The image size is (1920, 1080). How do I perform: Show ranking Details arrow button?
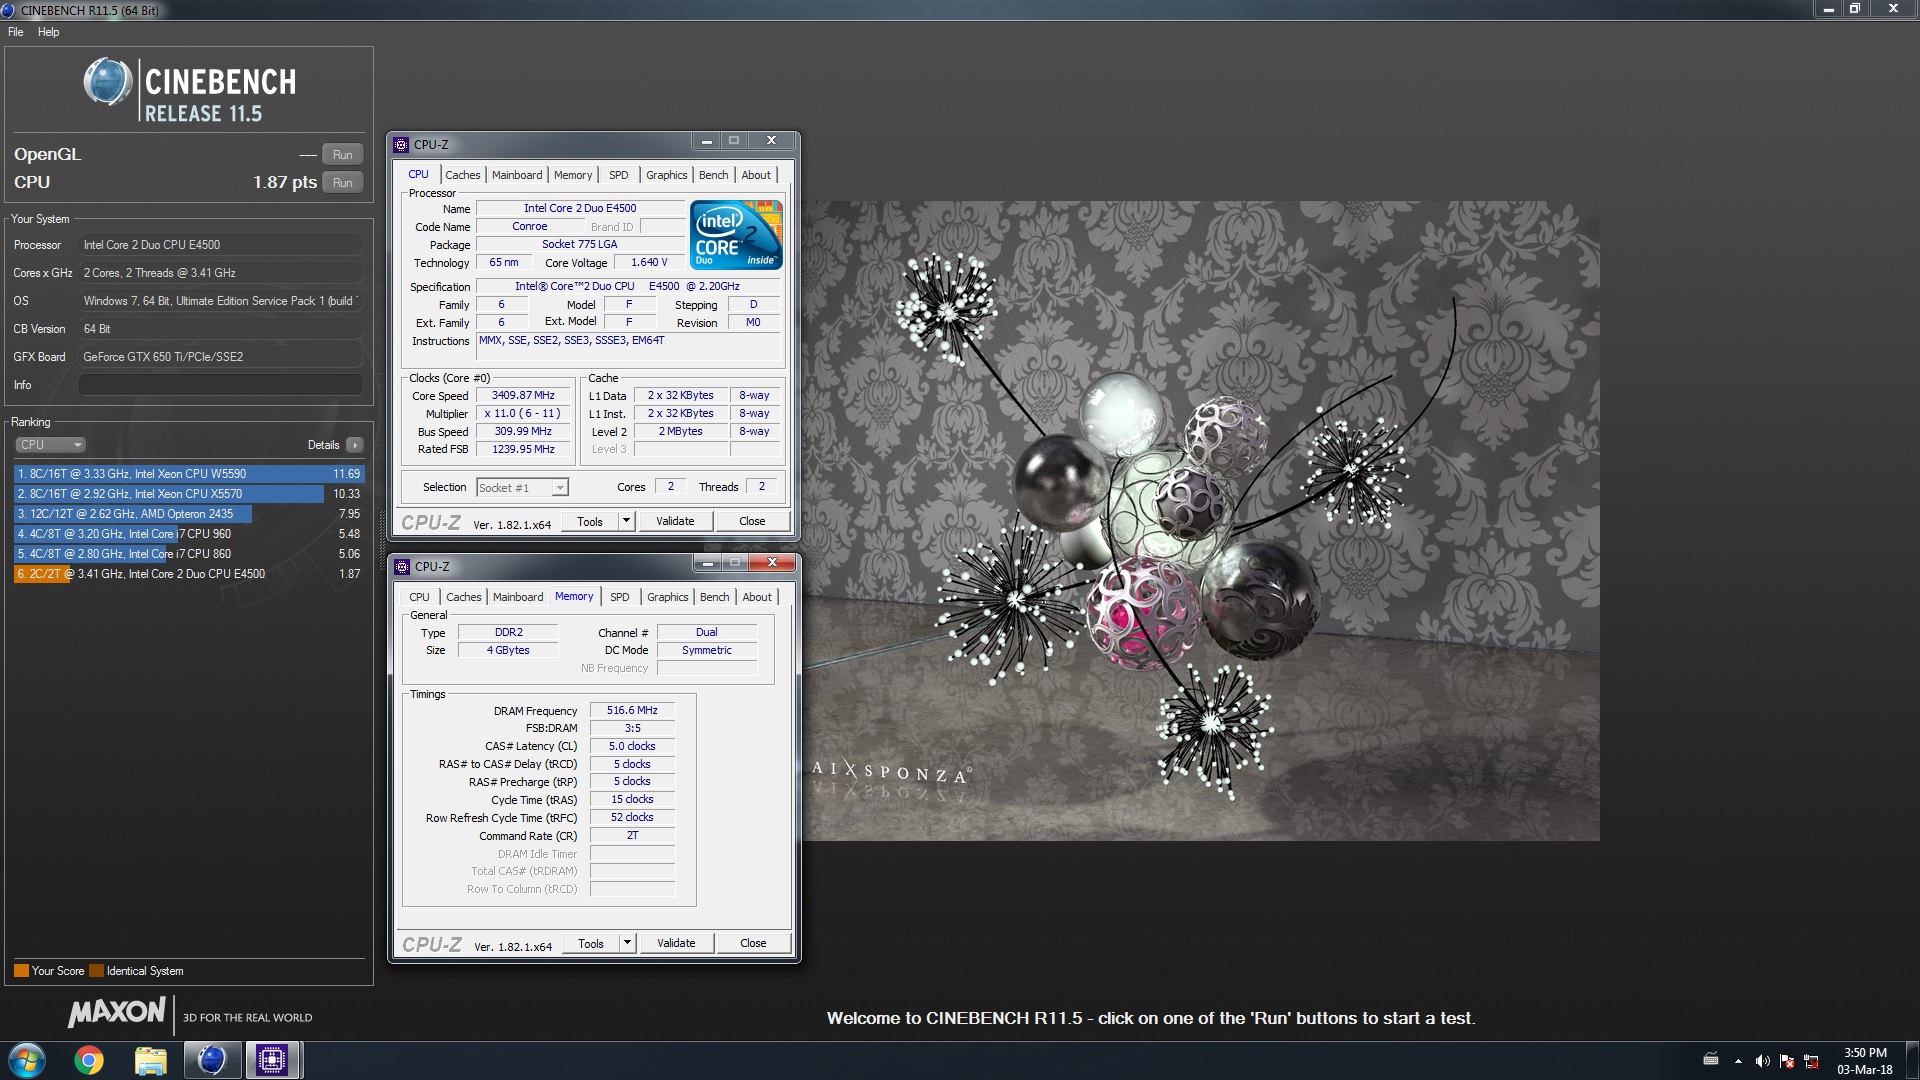pyautogui.click(x=355, y=445)
